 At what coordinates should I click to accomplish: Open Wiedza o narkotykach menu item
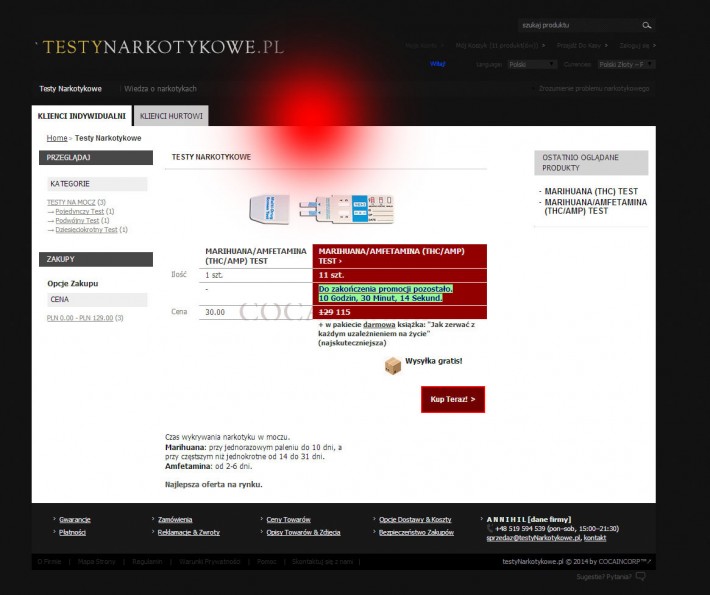pos(160,89)
